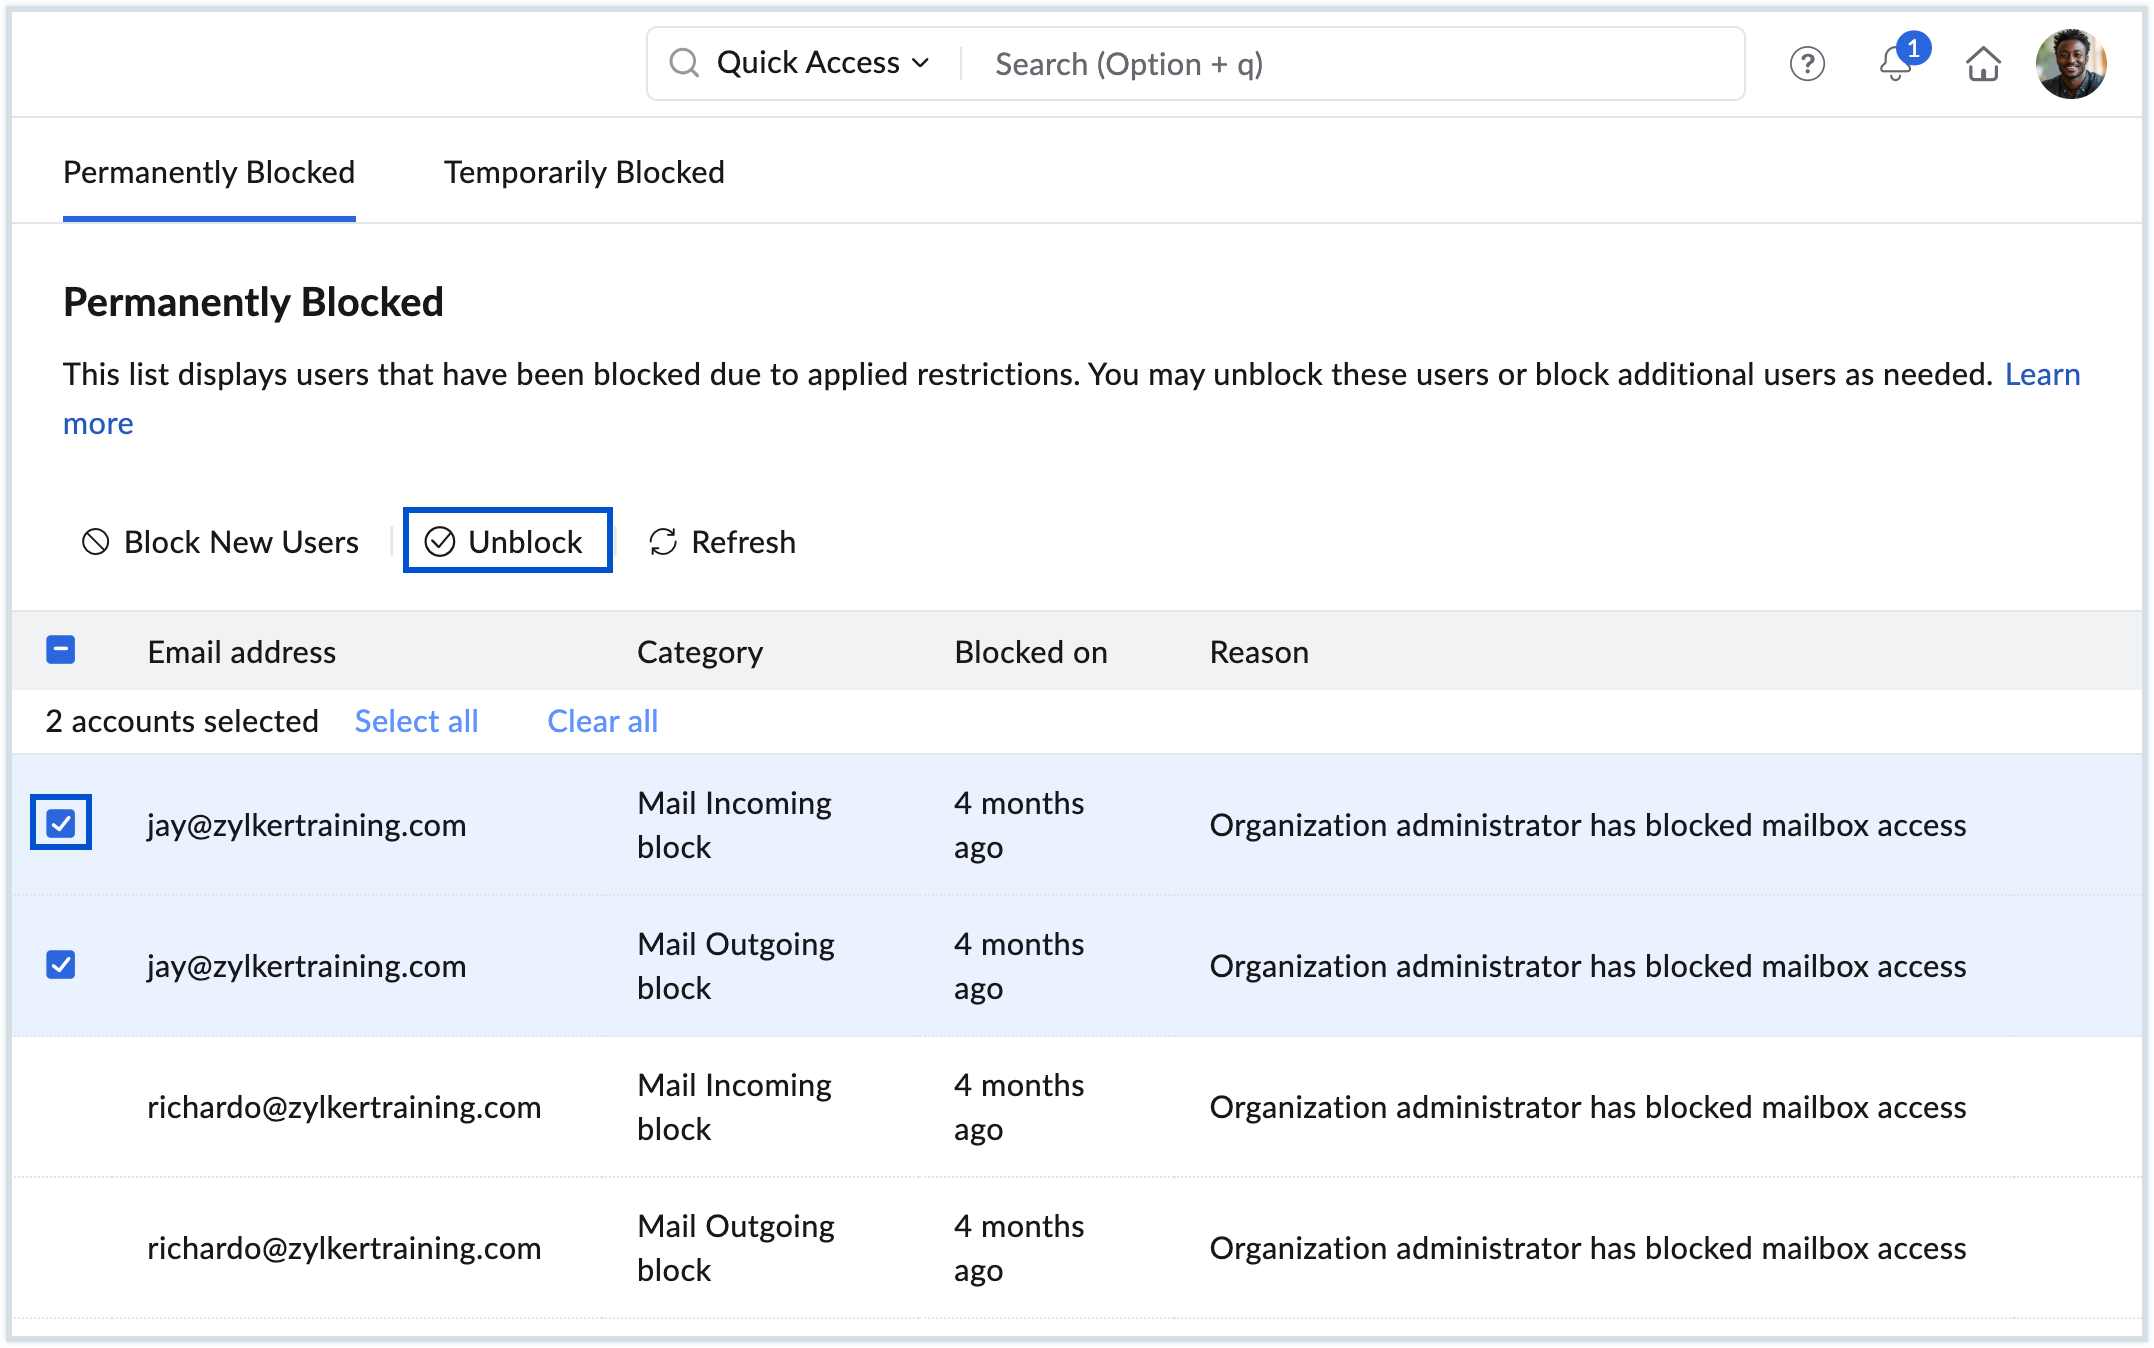
Task: Uncheck jay's Mail Incoming block row
Action: pyautogui.click(x=61, y=823)
